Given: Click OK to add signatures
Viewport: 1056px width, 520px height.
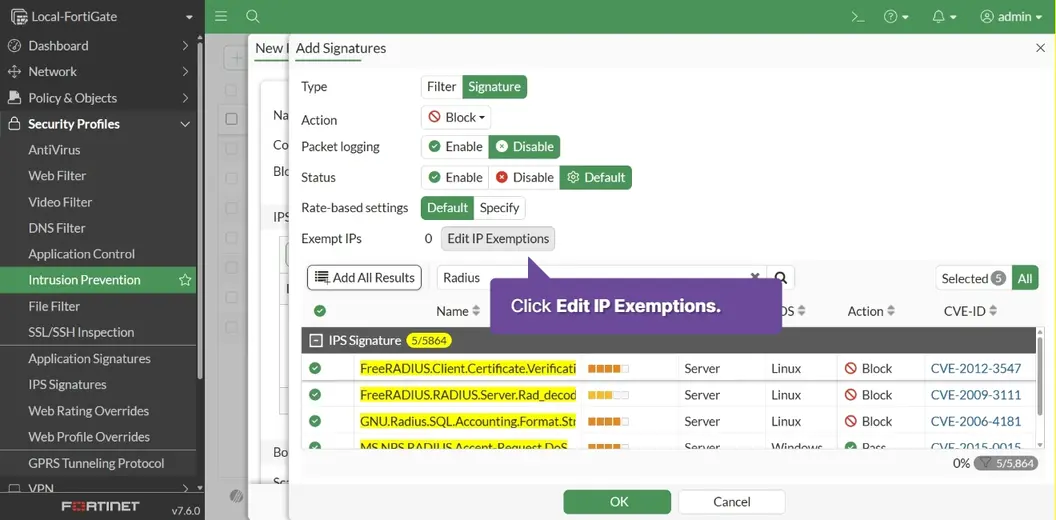Looking at the screenshot, I should tap(617, 502).
